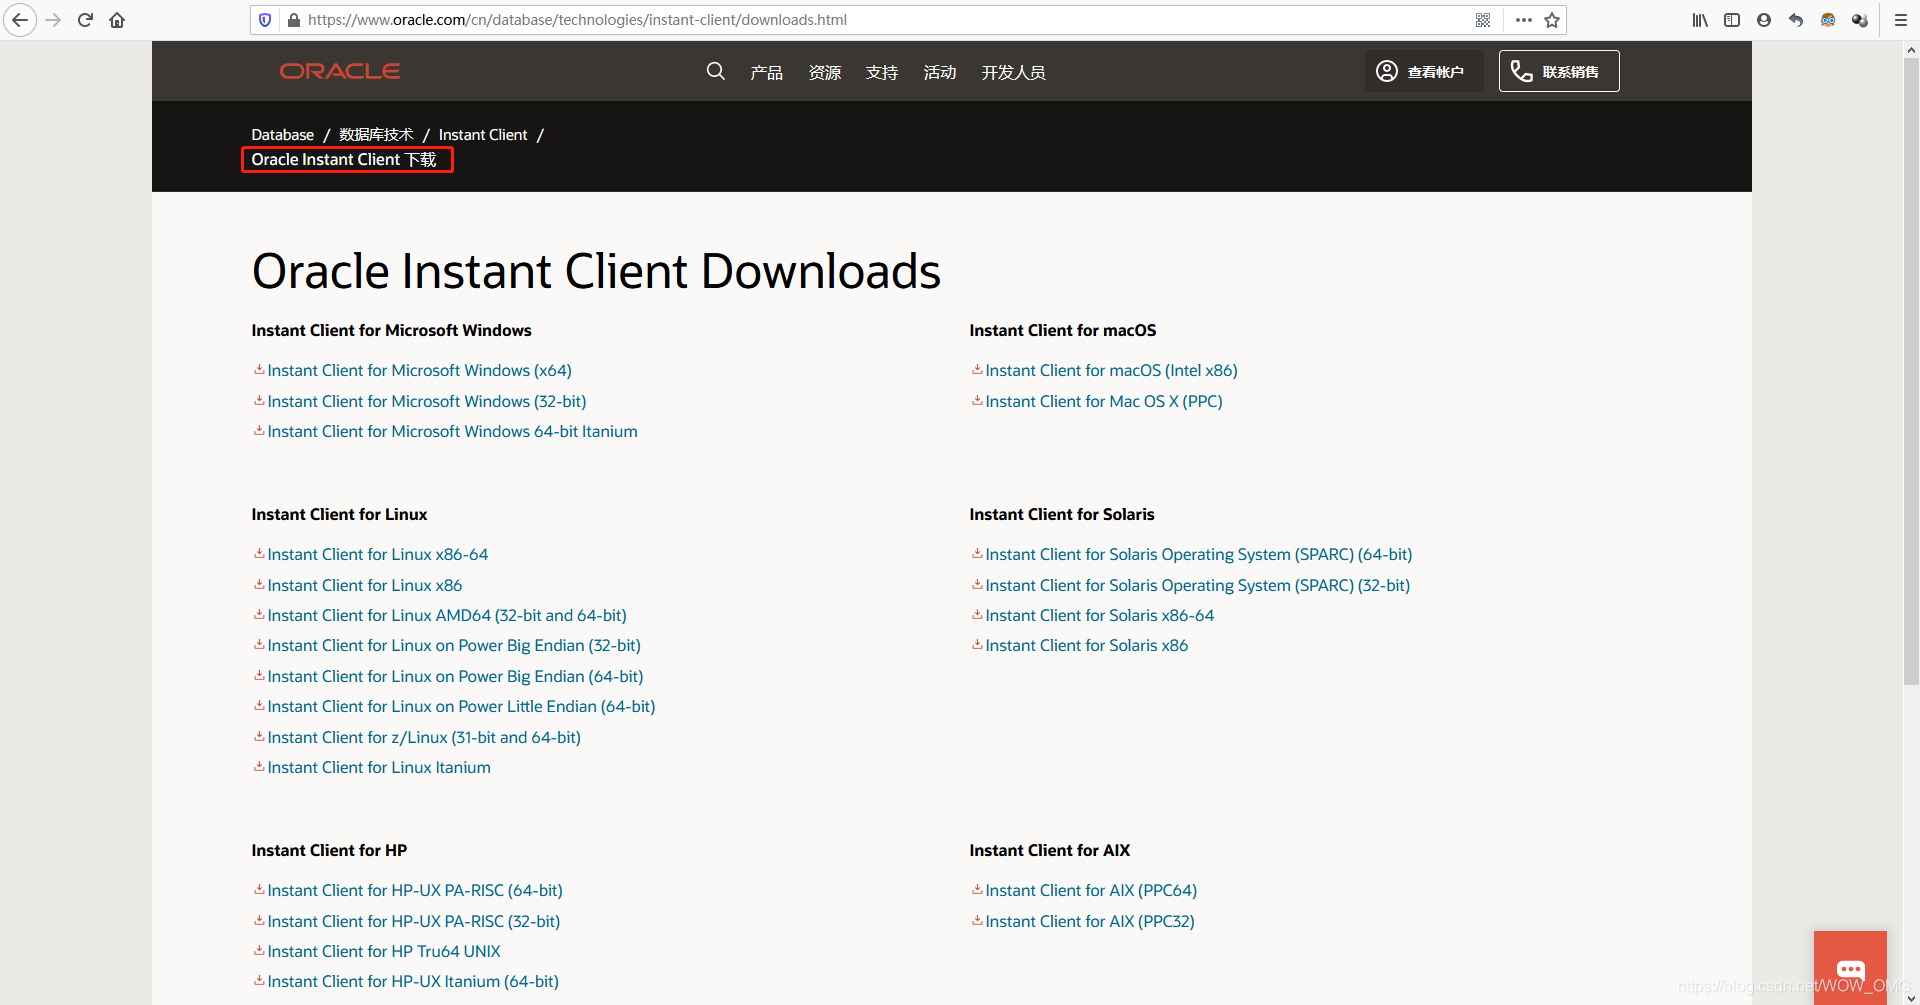
Task: Click the 查看帐户 button
Action: coord(1424,71)
